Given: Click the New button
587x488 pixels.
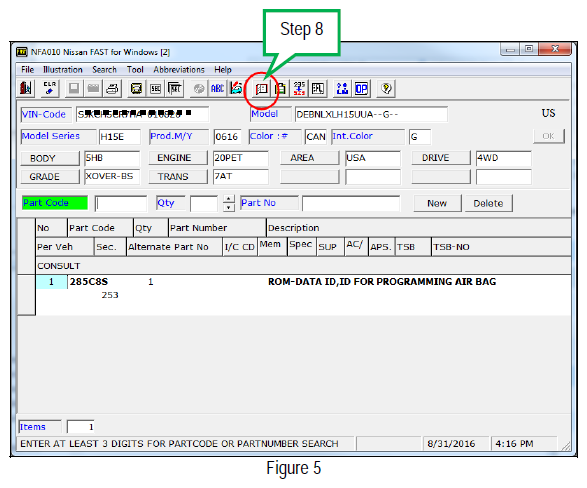Looking at the screenshot, I should pyautogui.click(x=437, y=203).
